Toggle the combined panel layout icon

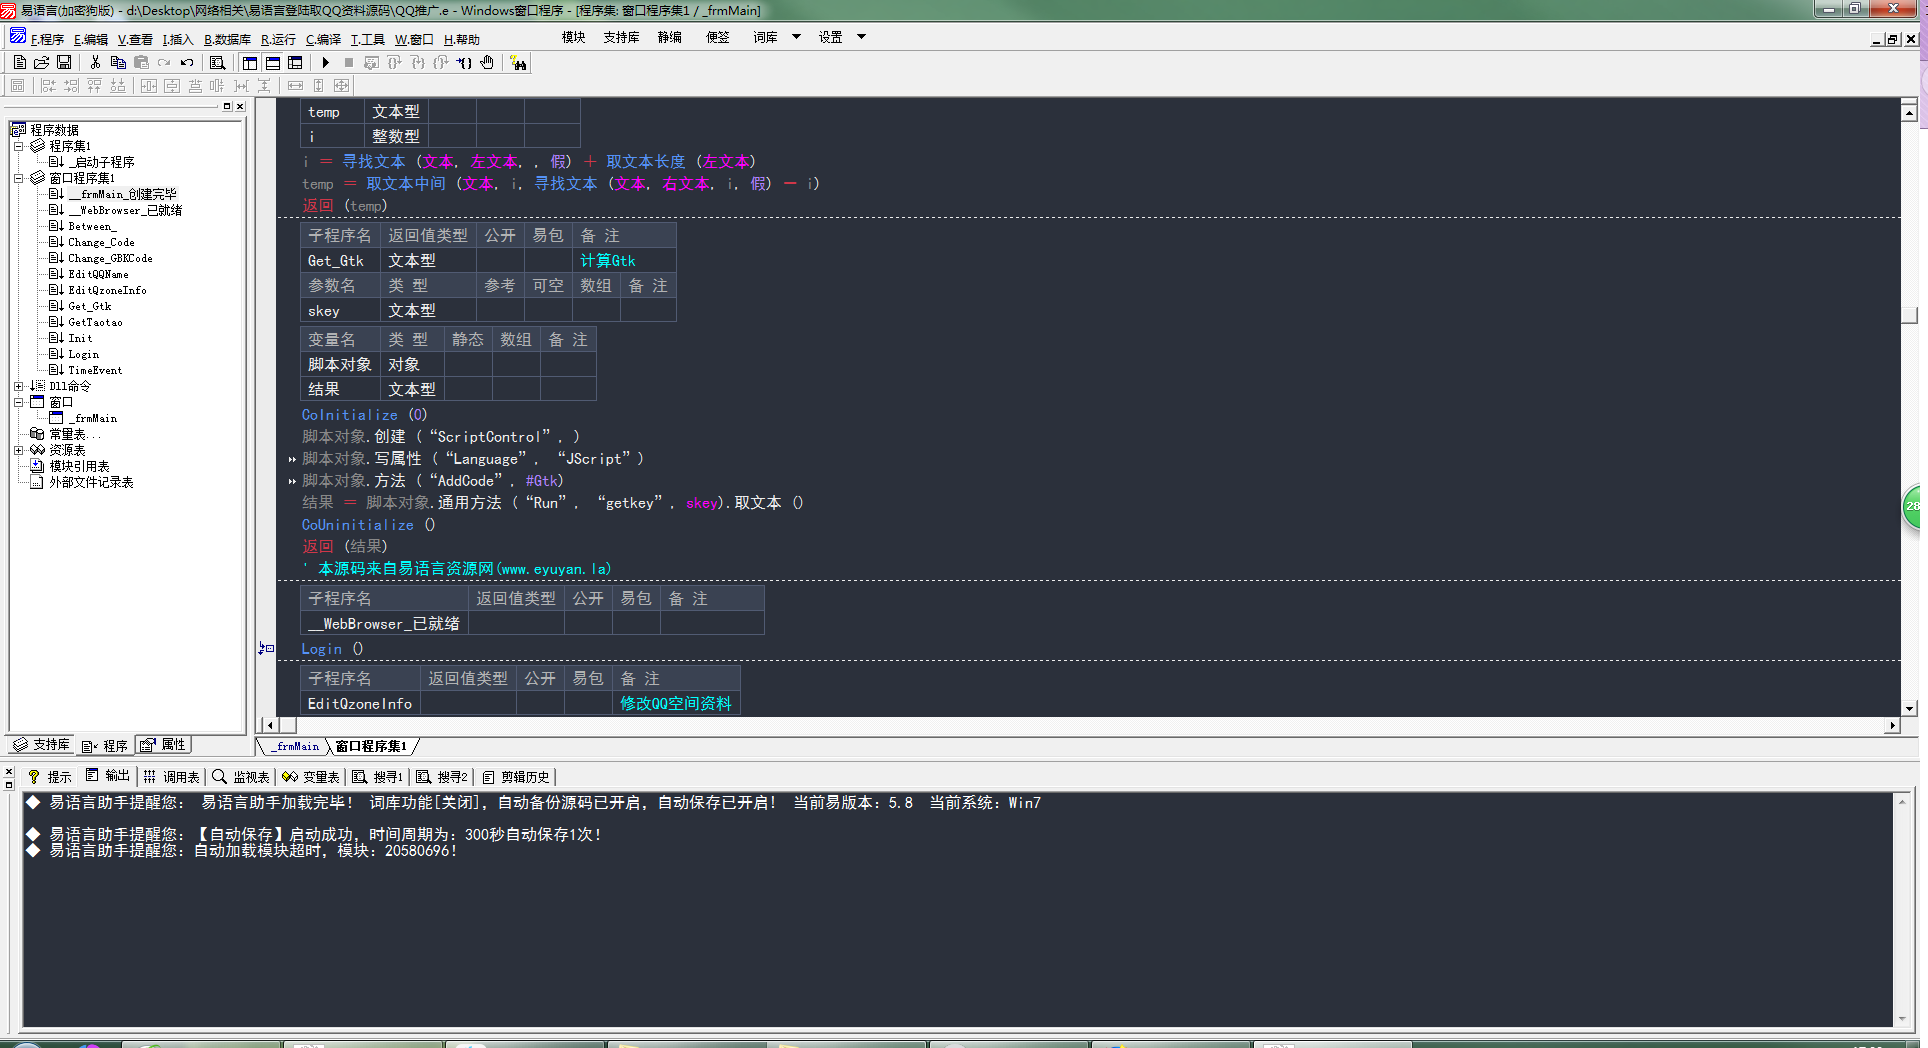[295, 62]
